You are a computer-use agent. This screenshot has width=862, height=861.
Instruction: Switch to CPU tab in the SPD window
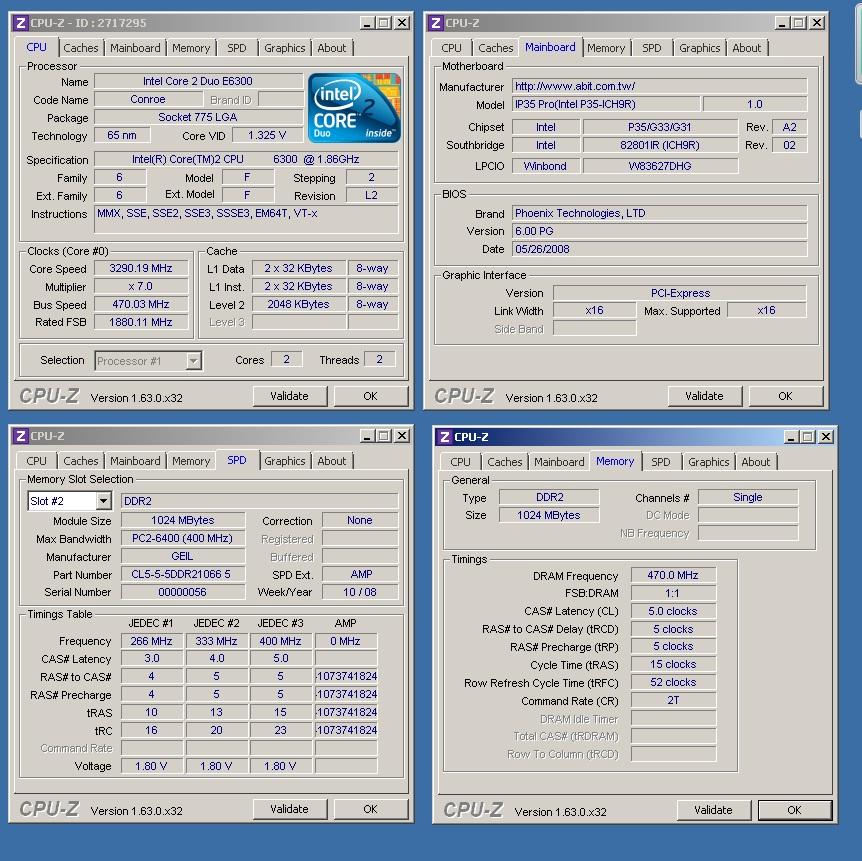click(36, 461)
